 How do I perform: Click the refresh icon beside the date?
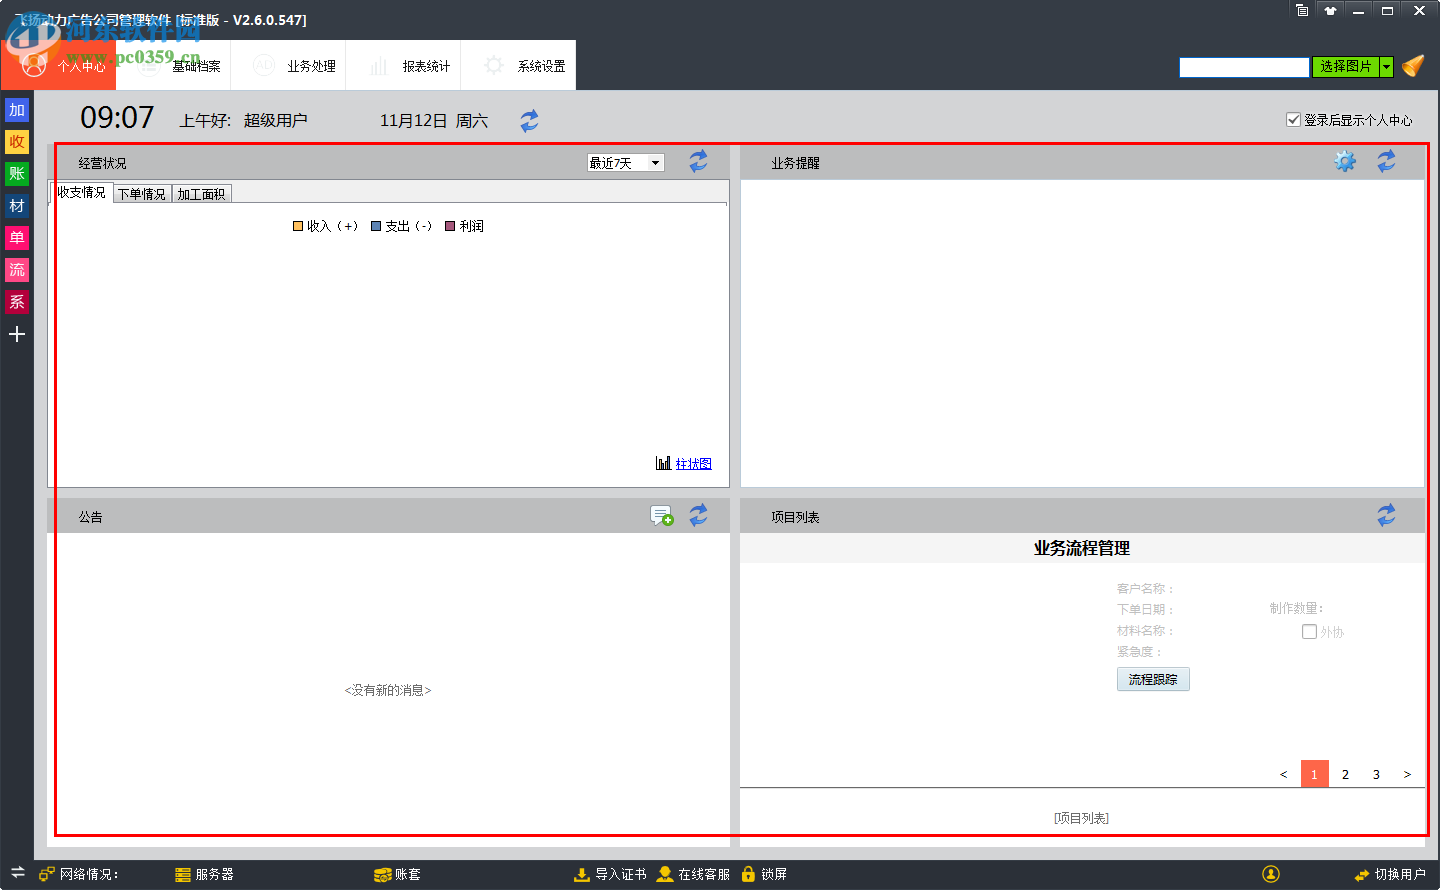529,121
